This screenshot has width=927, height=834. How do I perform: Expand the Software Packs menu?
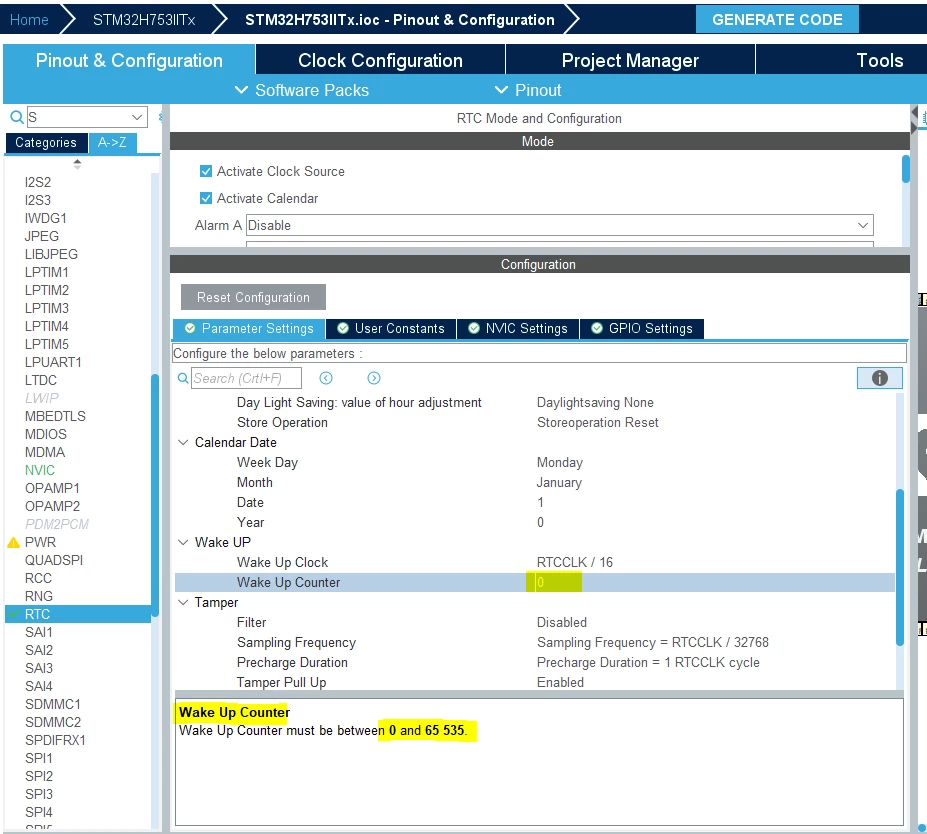click(302, 90)
